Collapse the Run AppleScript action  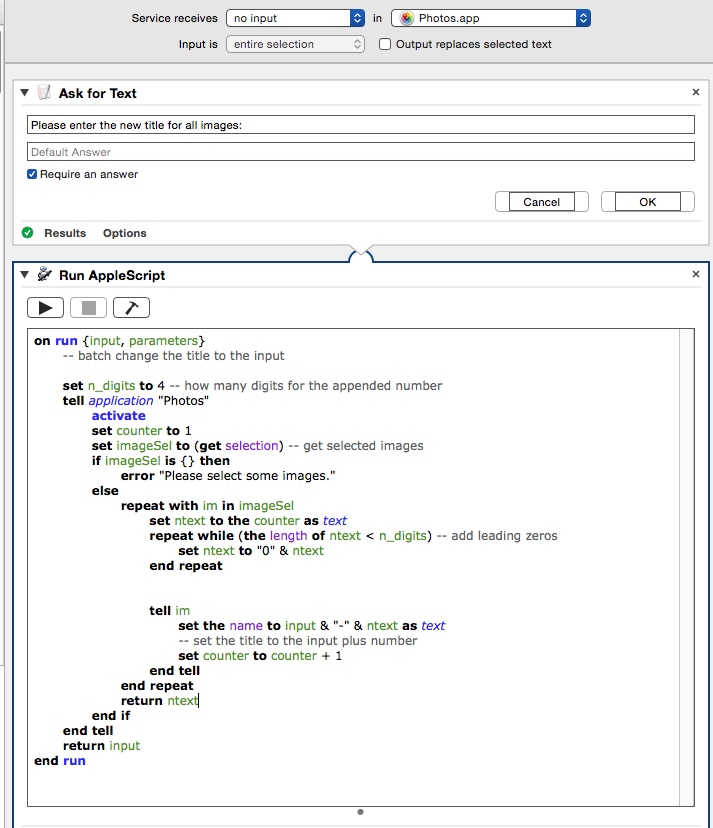(x=24, y=275)
